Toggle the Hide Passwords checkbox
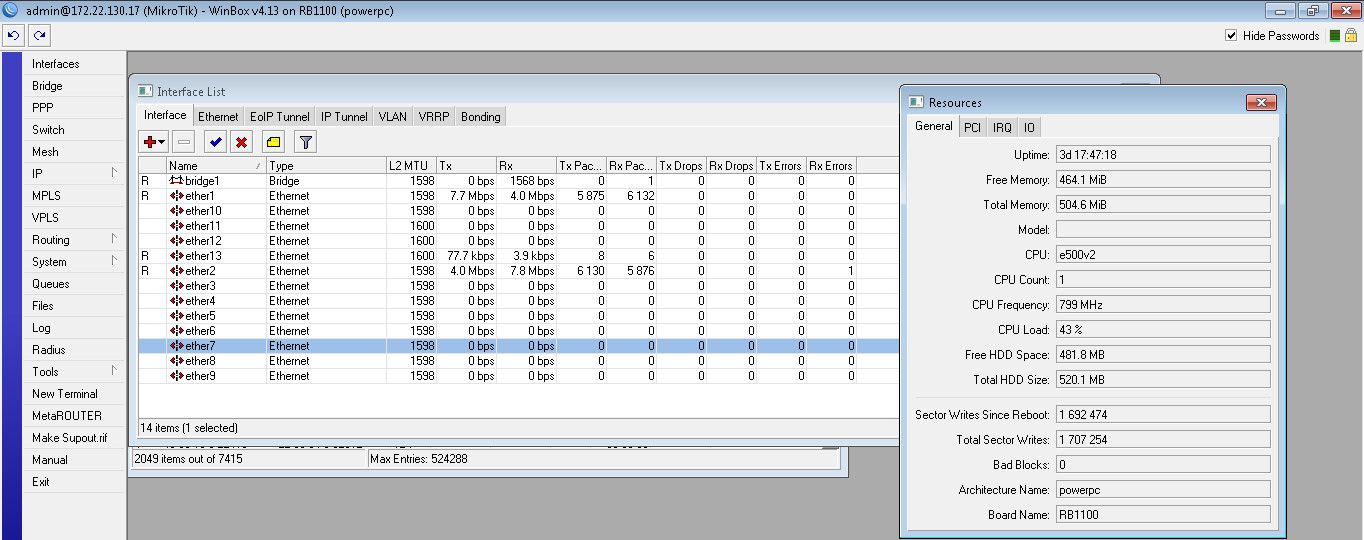This screenshot has width=1364, height=540. point(1232,36)
